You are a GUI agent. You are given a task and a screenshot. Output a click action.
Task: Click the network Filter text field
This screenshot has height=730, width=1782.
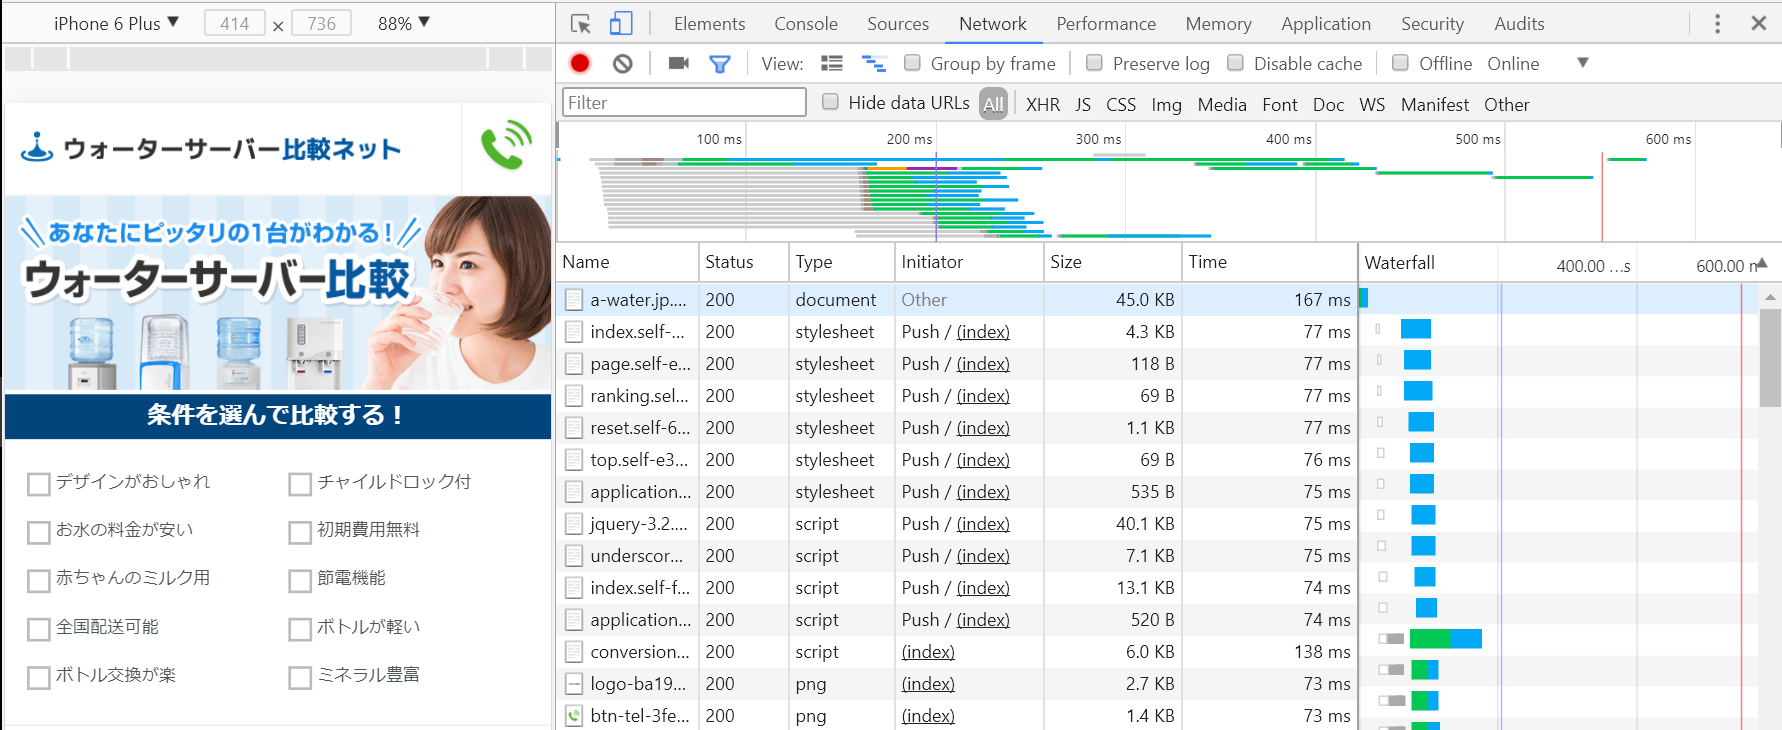pyautogui.click(x=684, y=103)
